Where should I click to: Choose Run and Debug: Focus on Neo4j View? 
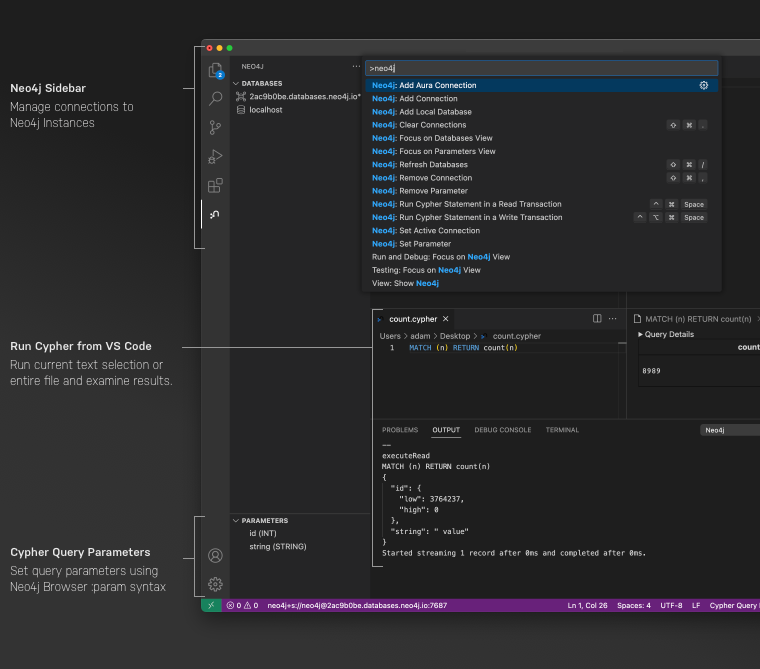pos(541,257)
